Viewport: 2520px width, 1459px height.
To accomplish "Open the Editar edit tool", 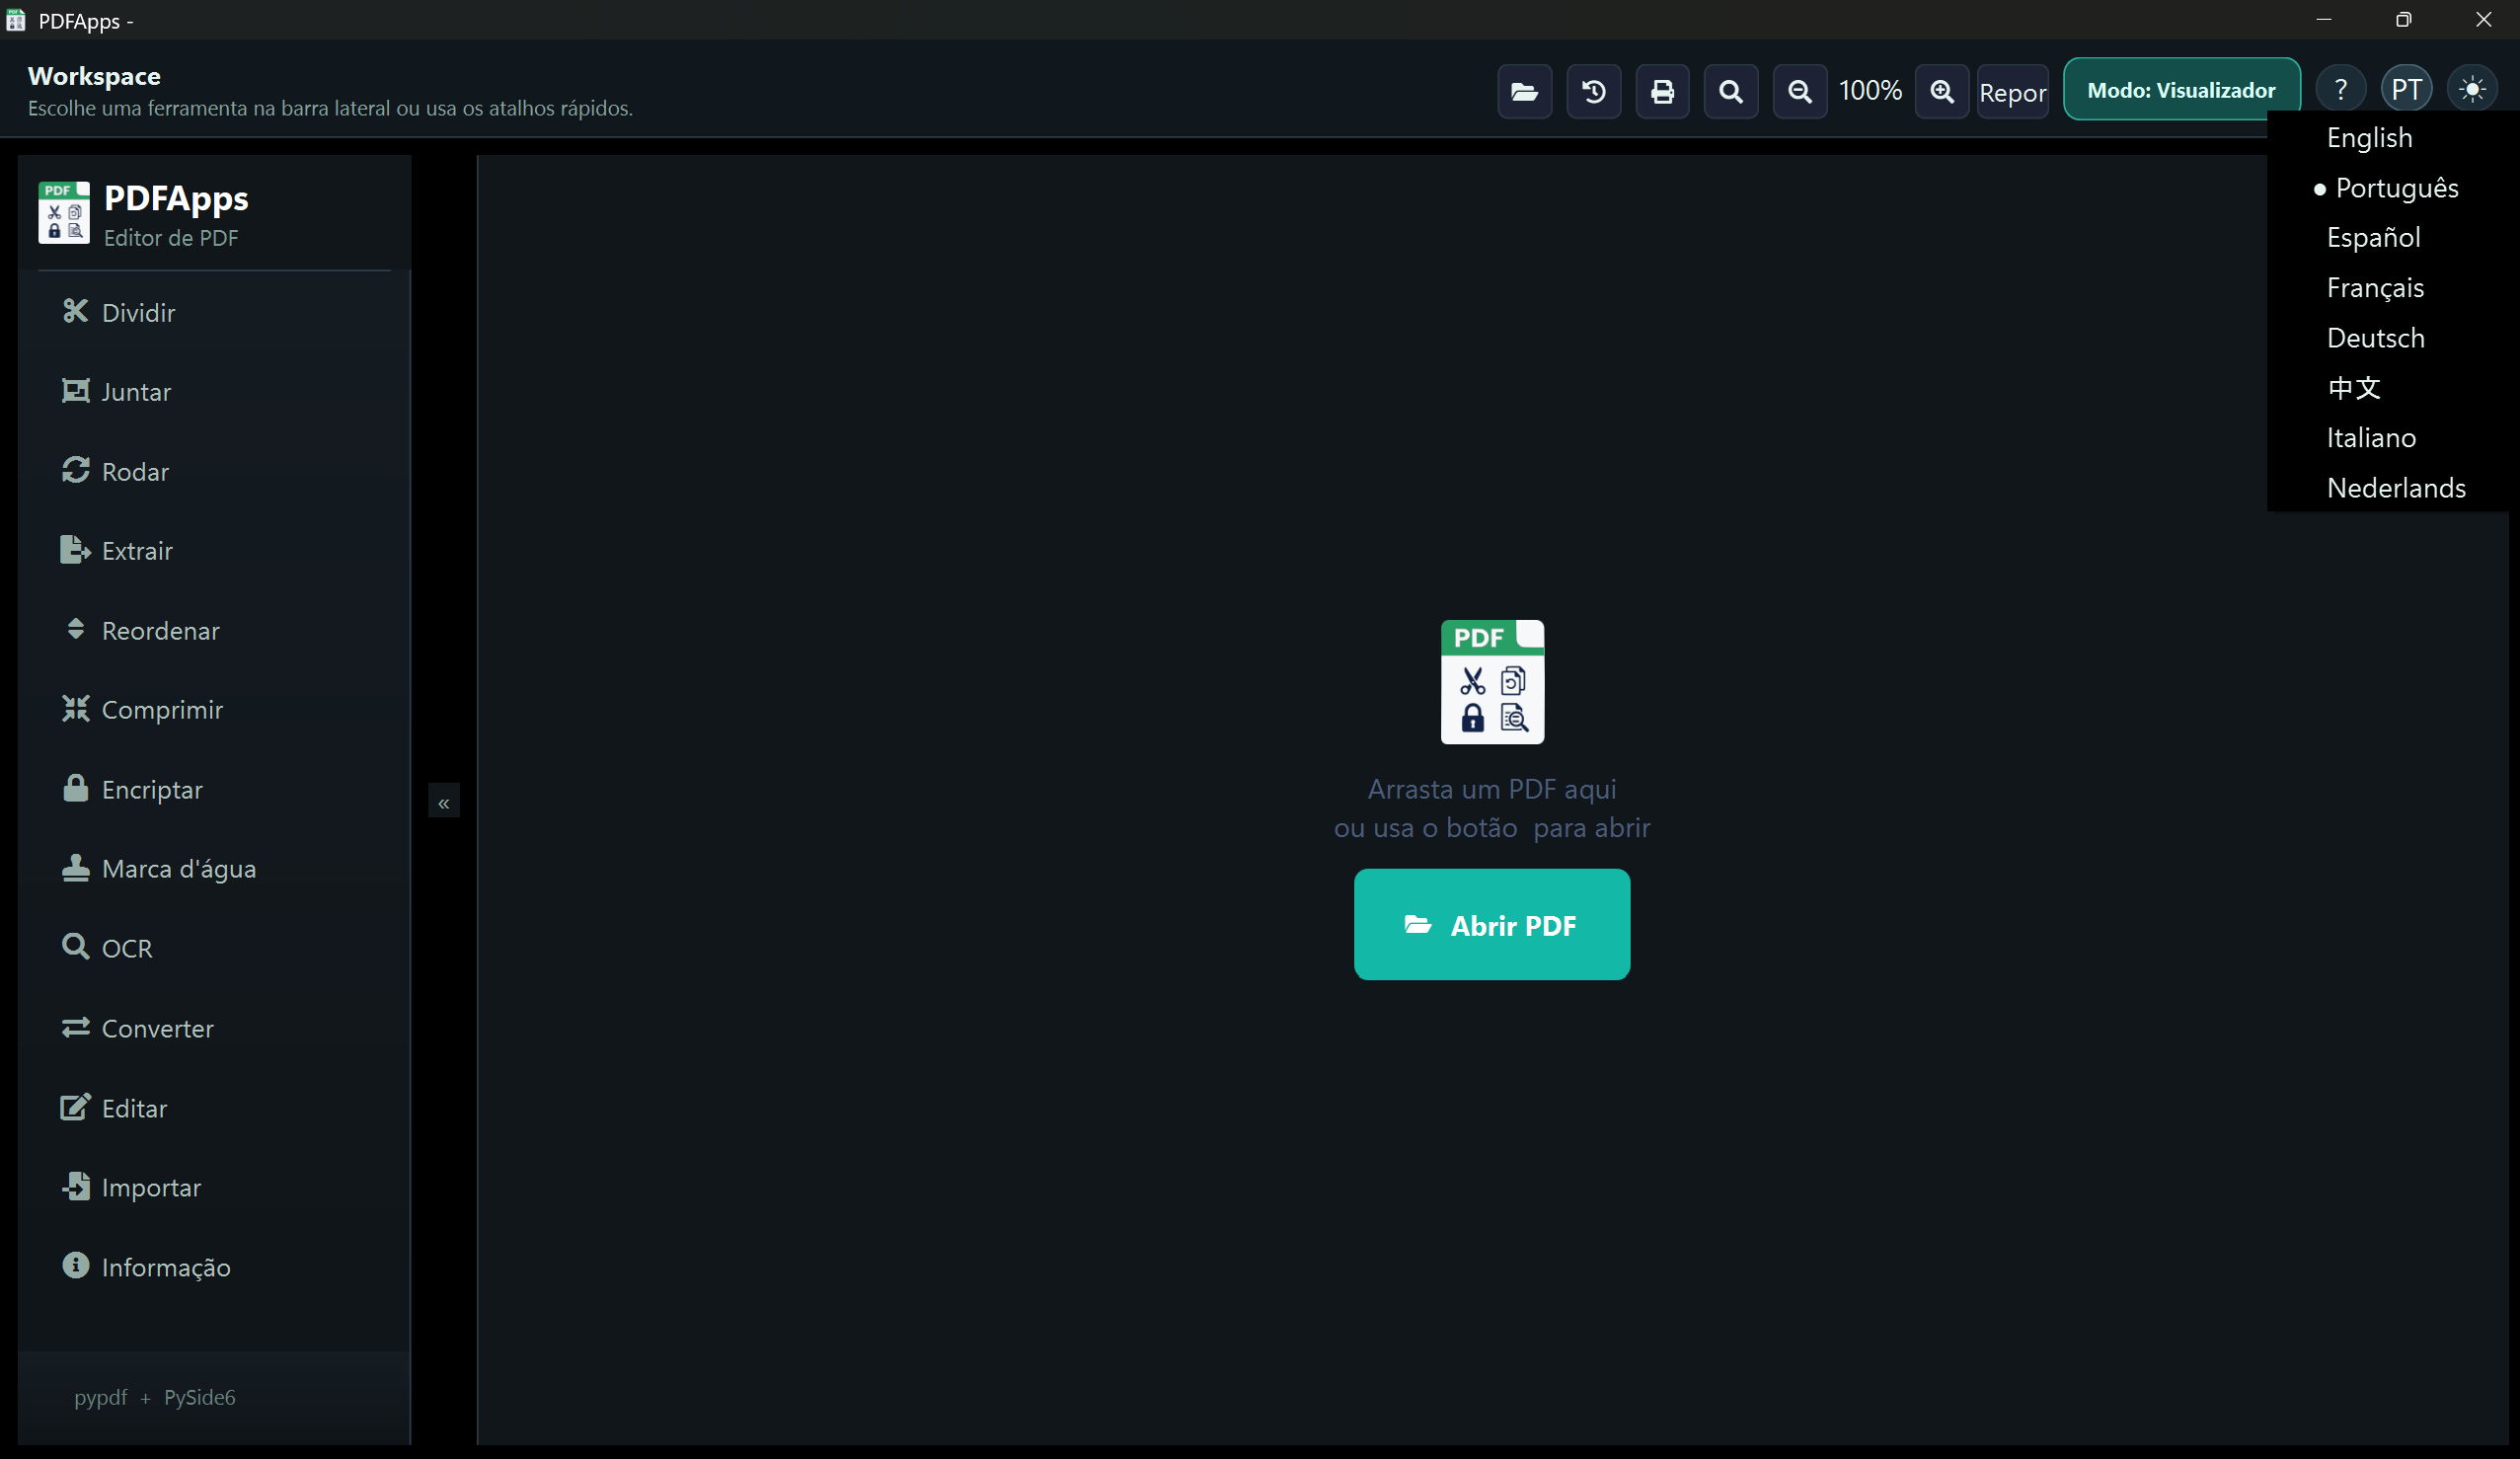I will (214, 1108).
